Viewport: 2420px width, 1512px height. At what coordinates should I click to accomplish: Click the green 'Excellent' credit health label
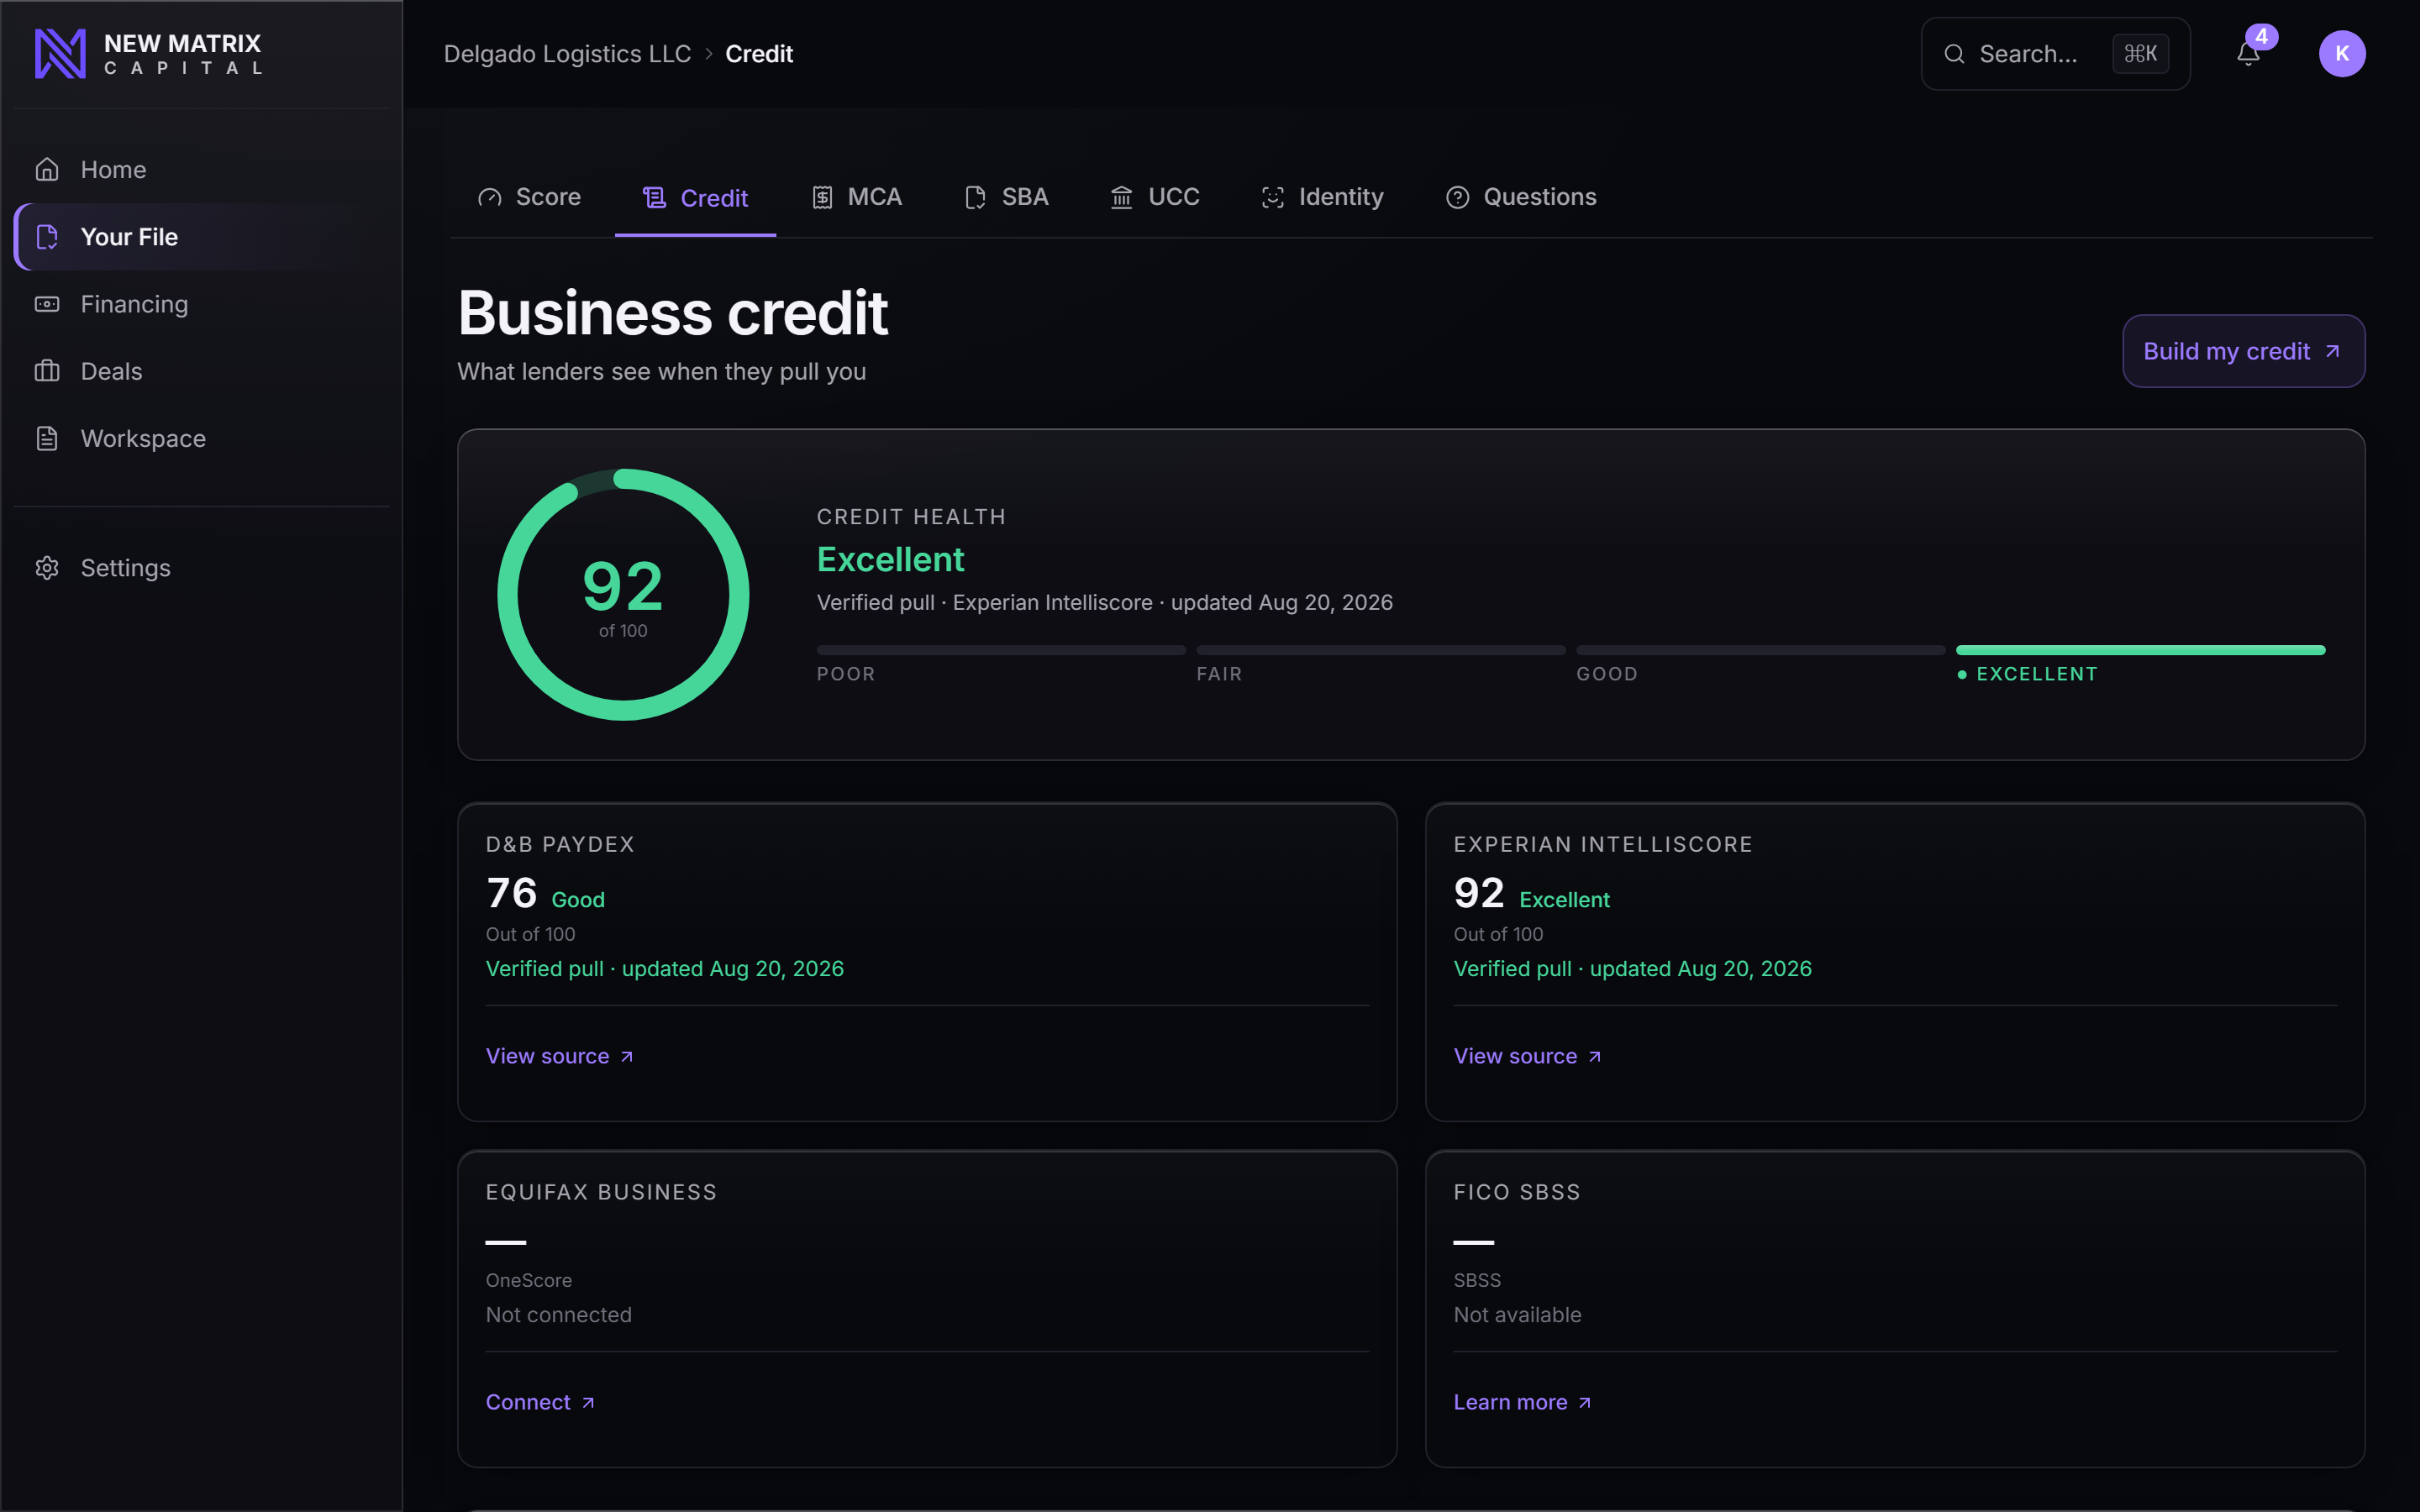click(x=891, y=560)
